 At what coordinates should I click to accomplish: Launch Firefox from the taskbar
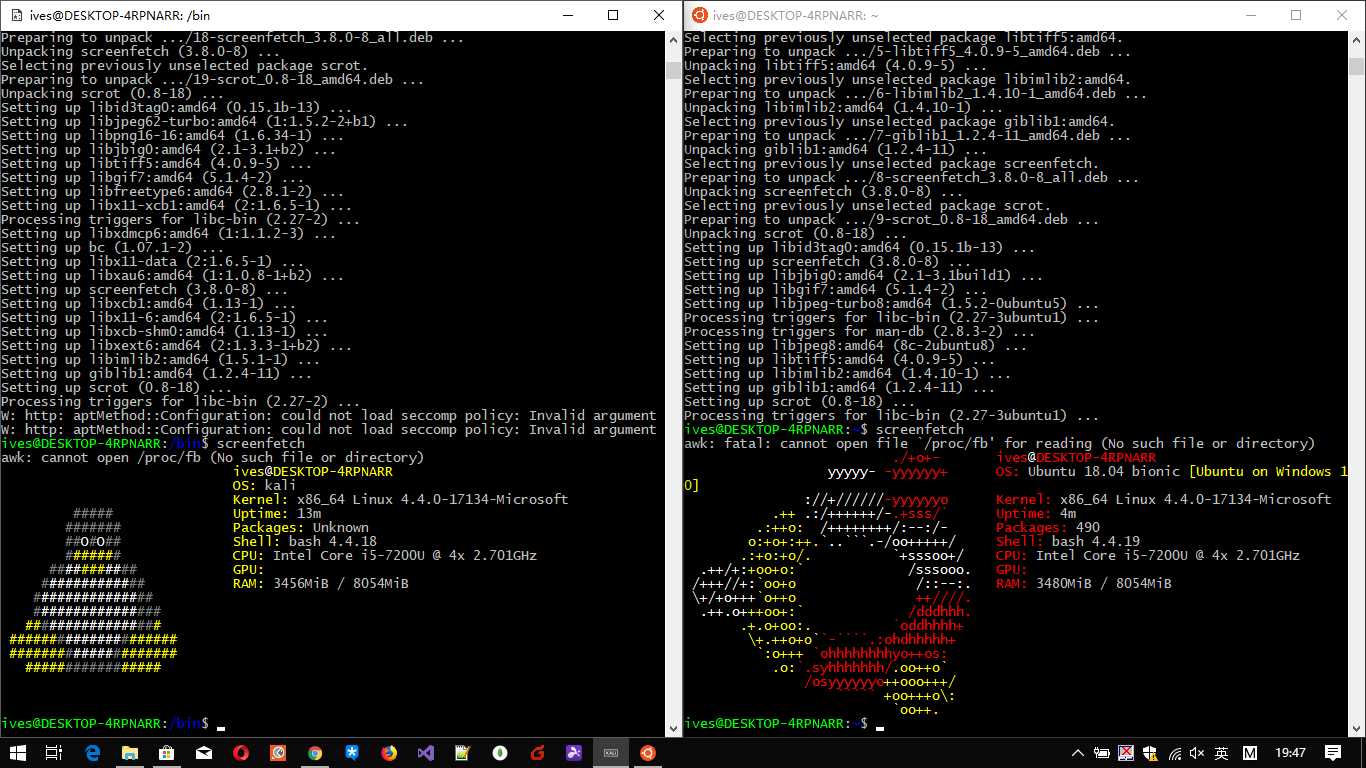click(x=389, y=752)
